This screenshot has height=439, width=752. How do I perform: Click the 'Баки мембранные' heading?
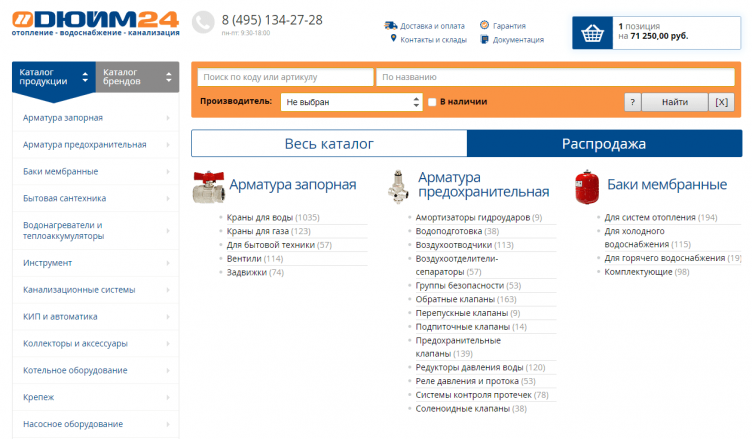tap(667, 184)
